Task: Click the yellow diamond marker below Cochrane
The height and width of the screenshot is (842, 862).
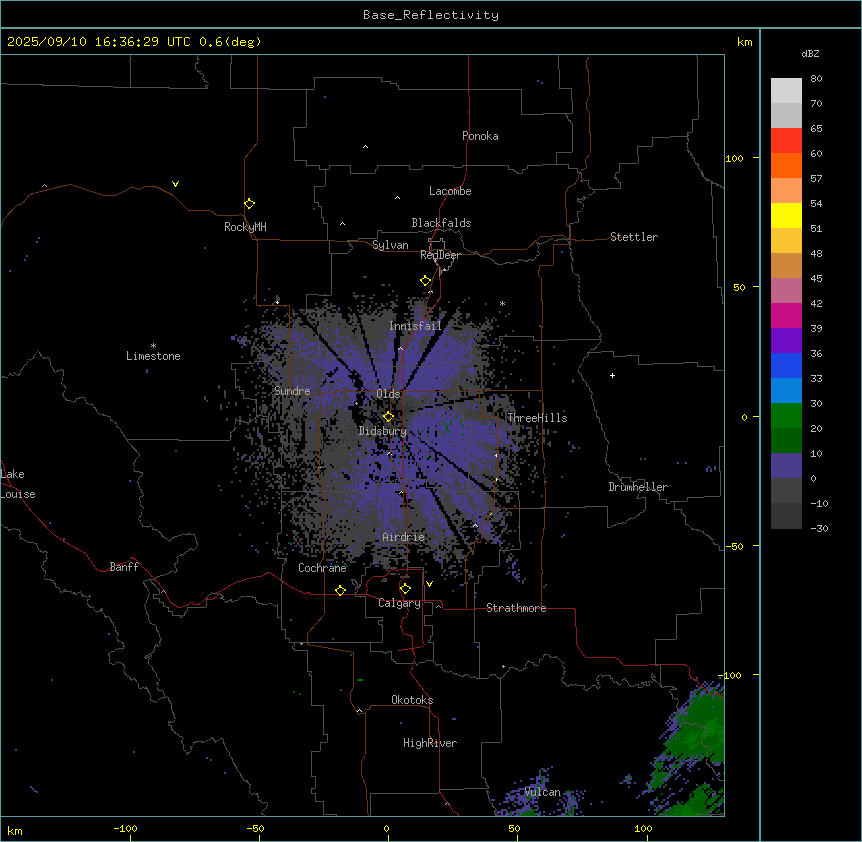Action: pyautogui.click(x=340, y=590)
